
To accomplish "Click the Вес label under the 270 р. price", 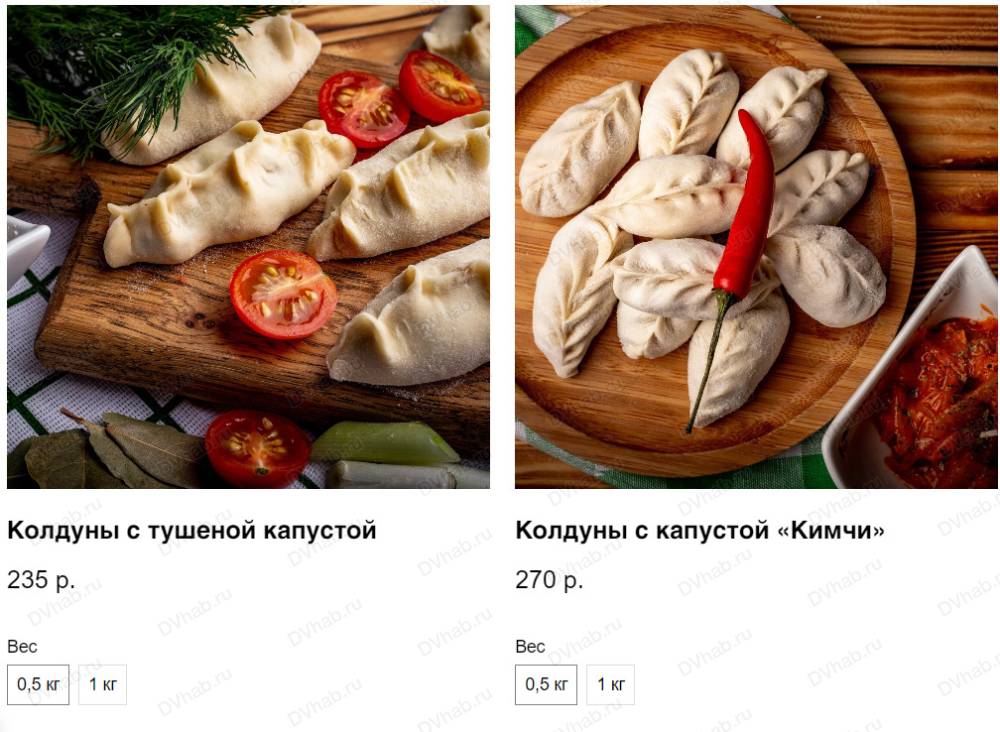I will coord(530,647).
